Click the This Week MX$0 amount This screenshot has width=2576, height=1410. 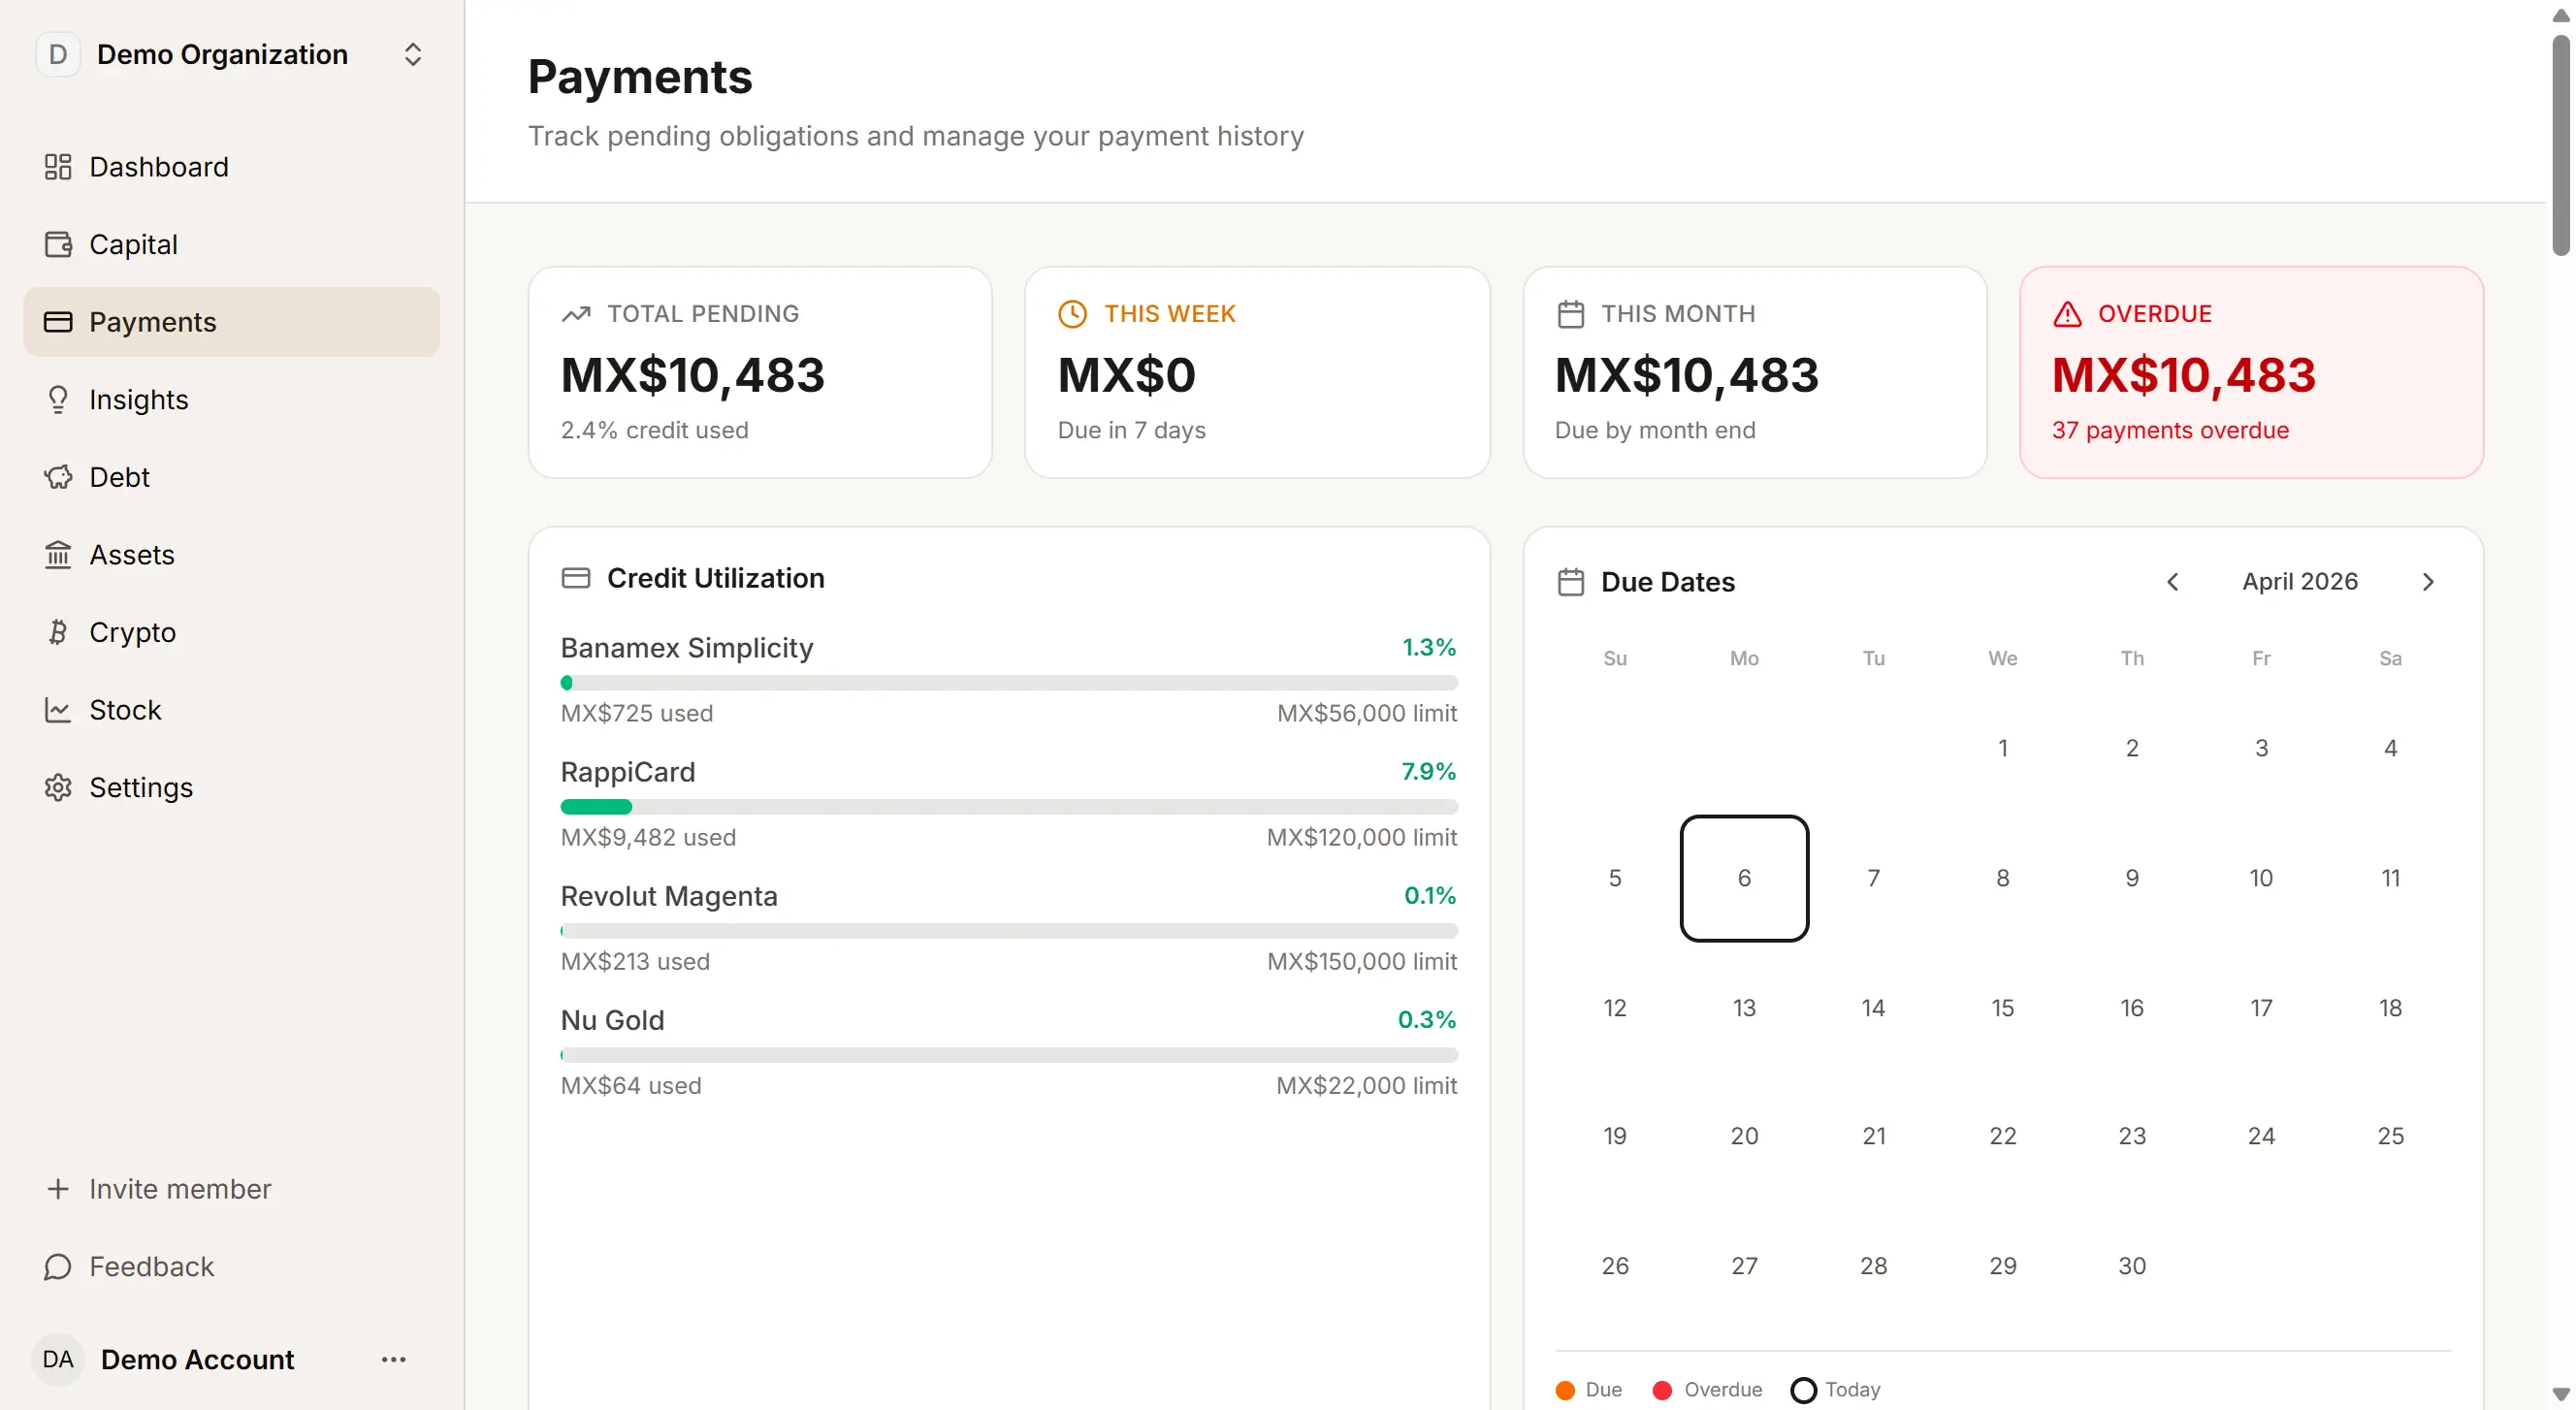(1127, 375)
